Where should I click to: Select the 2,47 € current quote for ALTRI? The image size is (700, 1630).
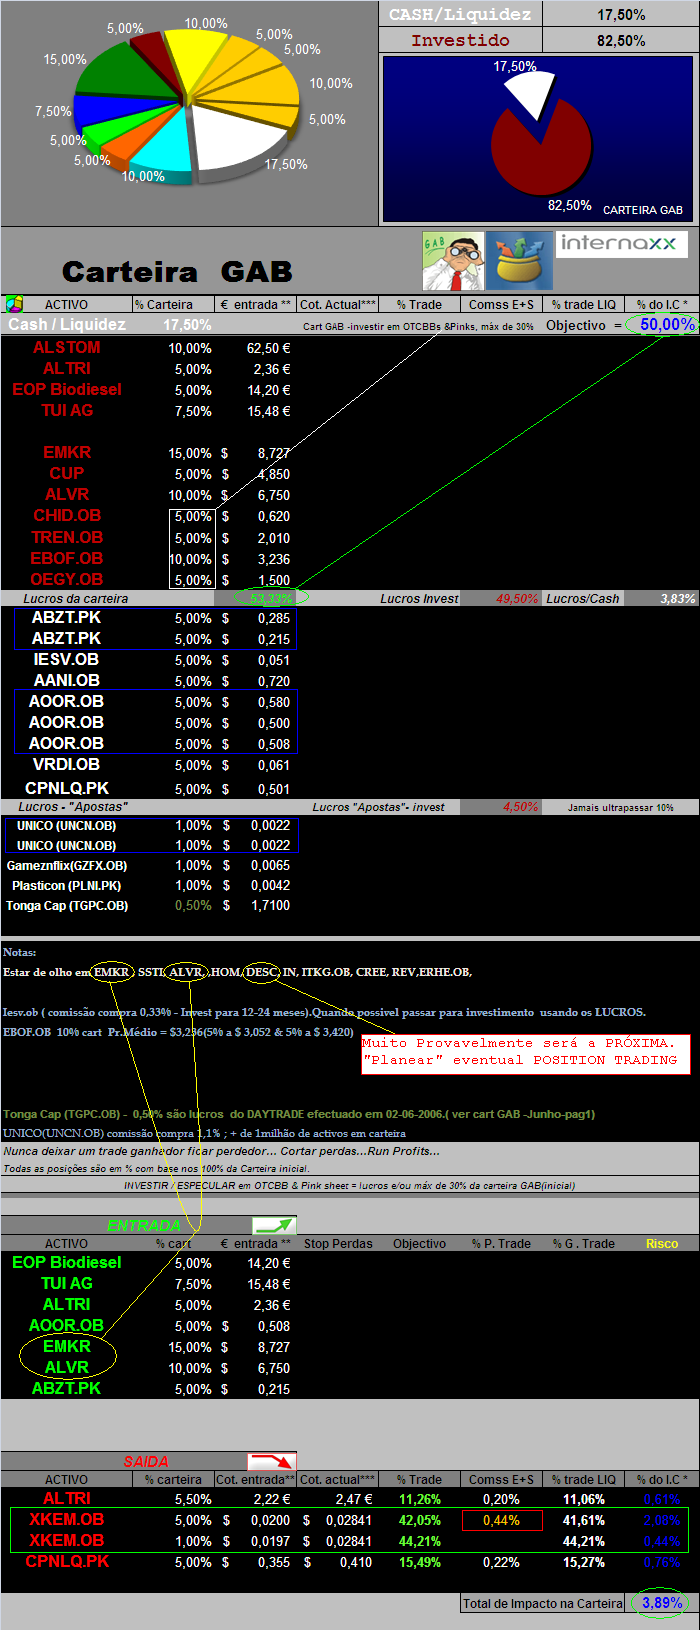pos(353,1499)
